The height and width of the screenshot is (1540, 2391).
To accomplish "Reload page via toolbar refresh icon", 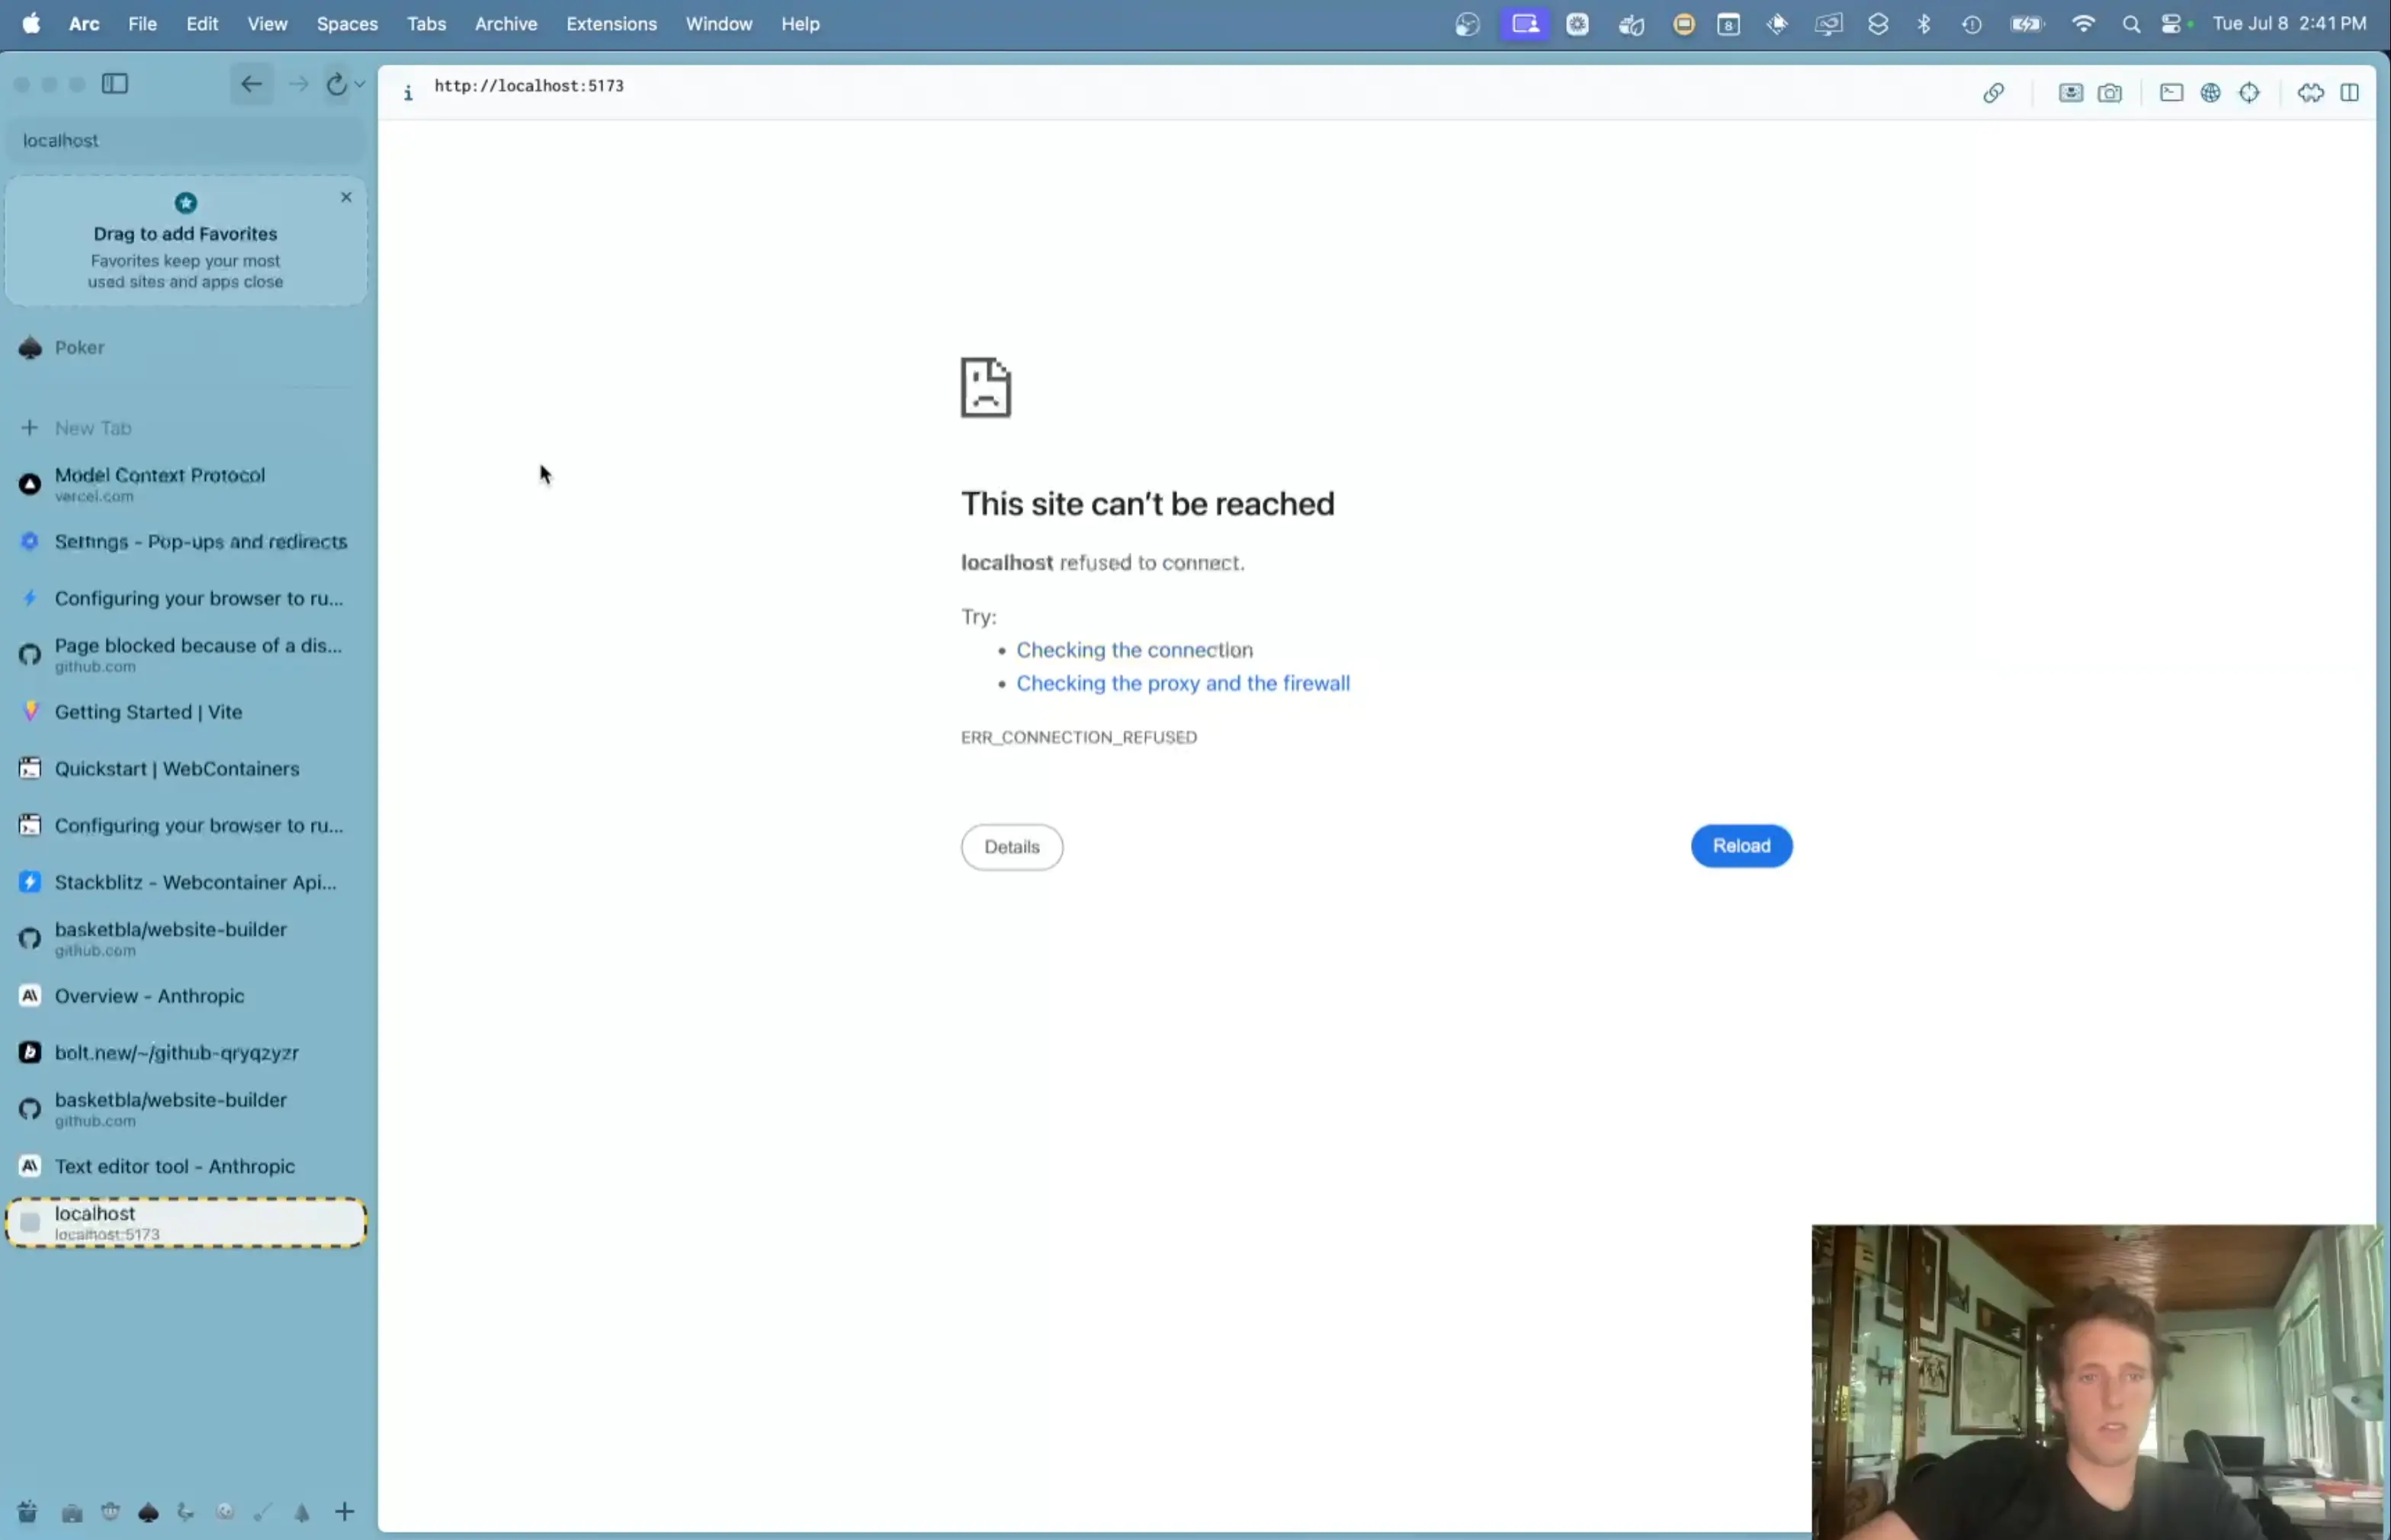I will click(x=336, y=85).
